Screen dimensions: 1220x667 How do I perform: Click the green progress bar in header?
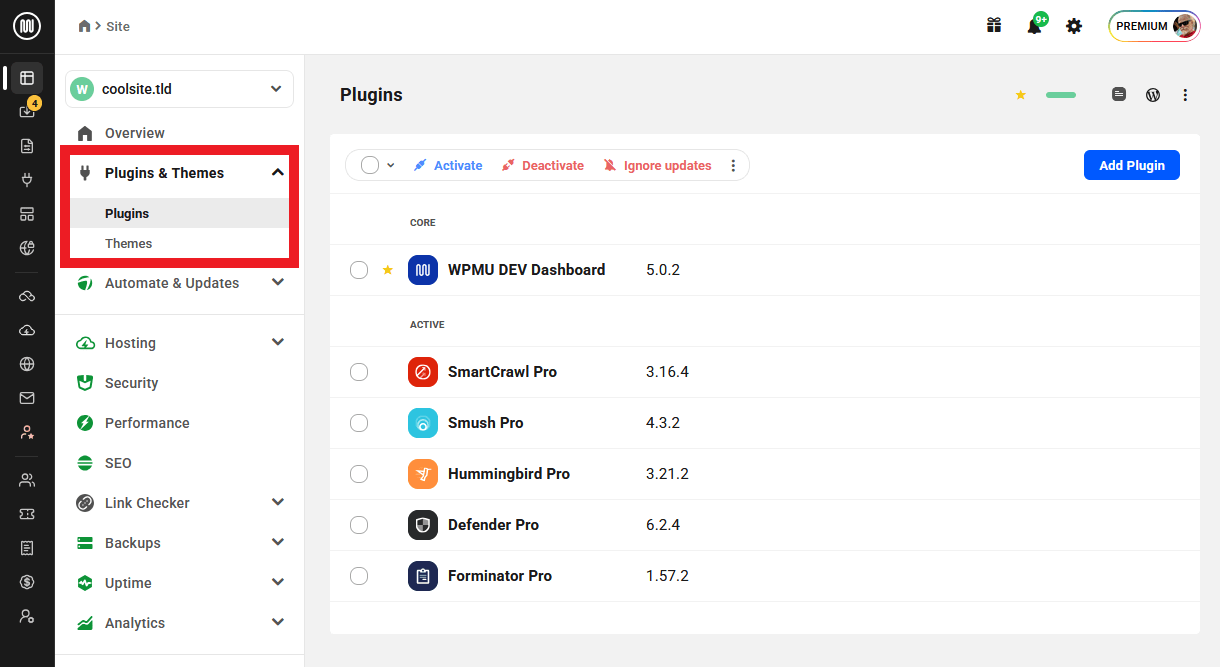[x=1061, y=95]
